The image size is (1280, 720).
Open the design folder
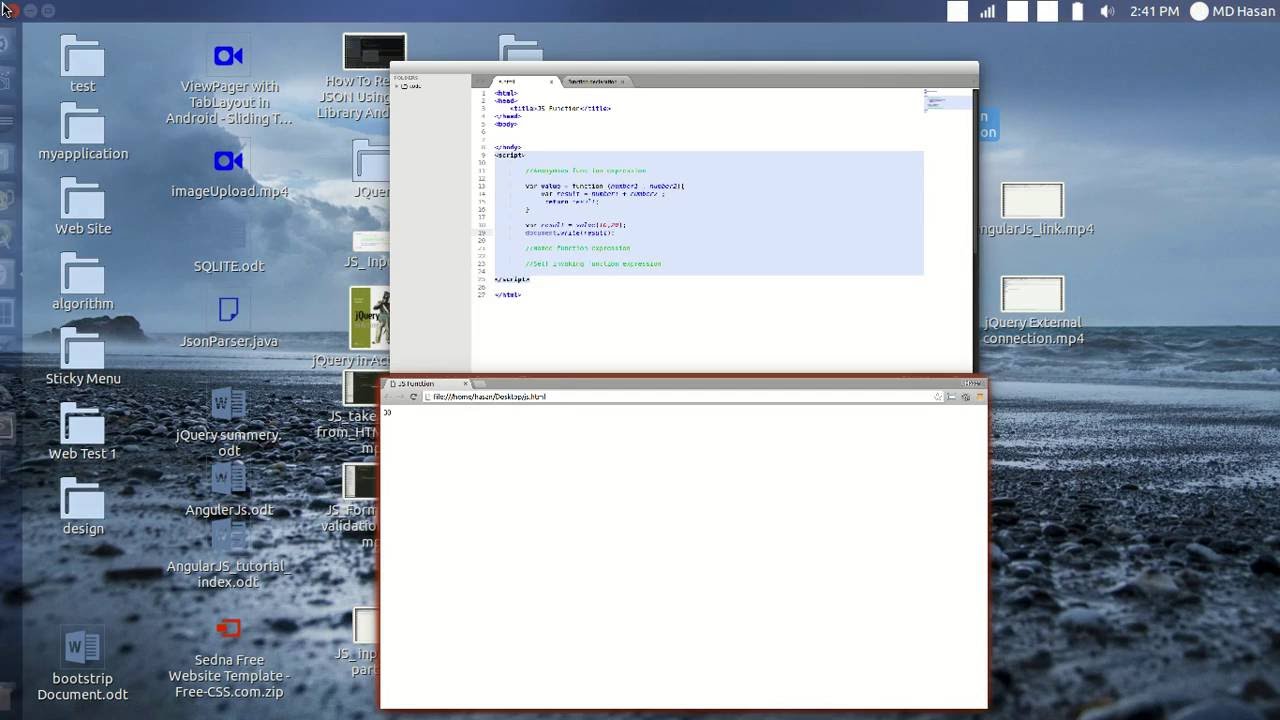(82, 498)
